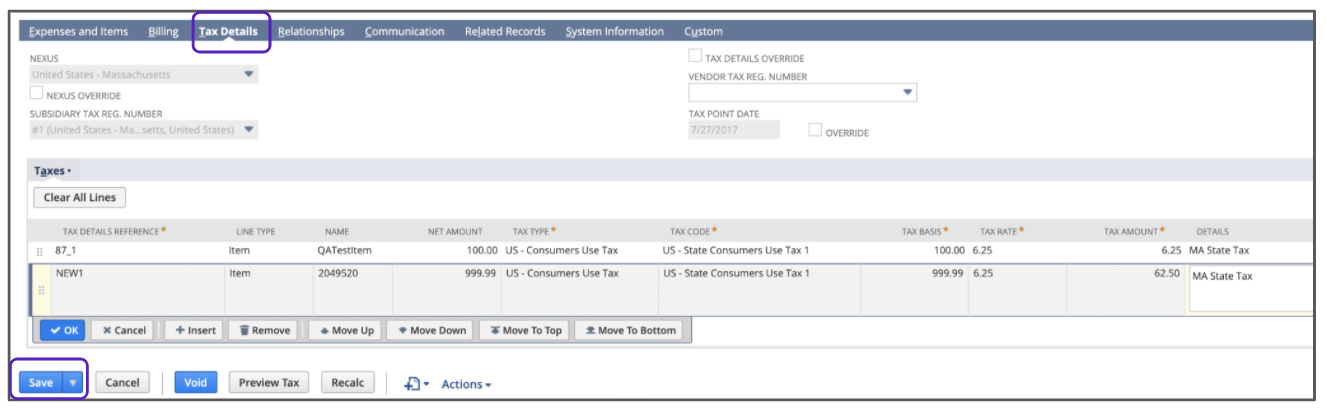The width and height of the screenshot is (1326, 408).
Task: Click the drag handle on row 87_1
Action: (x=40, y=251)
